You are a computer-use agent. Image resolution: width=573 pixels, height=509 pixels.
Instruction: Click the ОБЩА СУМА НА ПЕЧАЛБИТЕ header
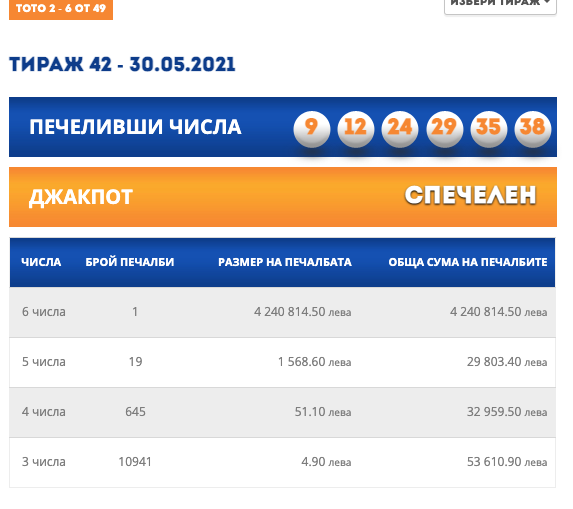click(468, 262)
